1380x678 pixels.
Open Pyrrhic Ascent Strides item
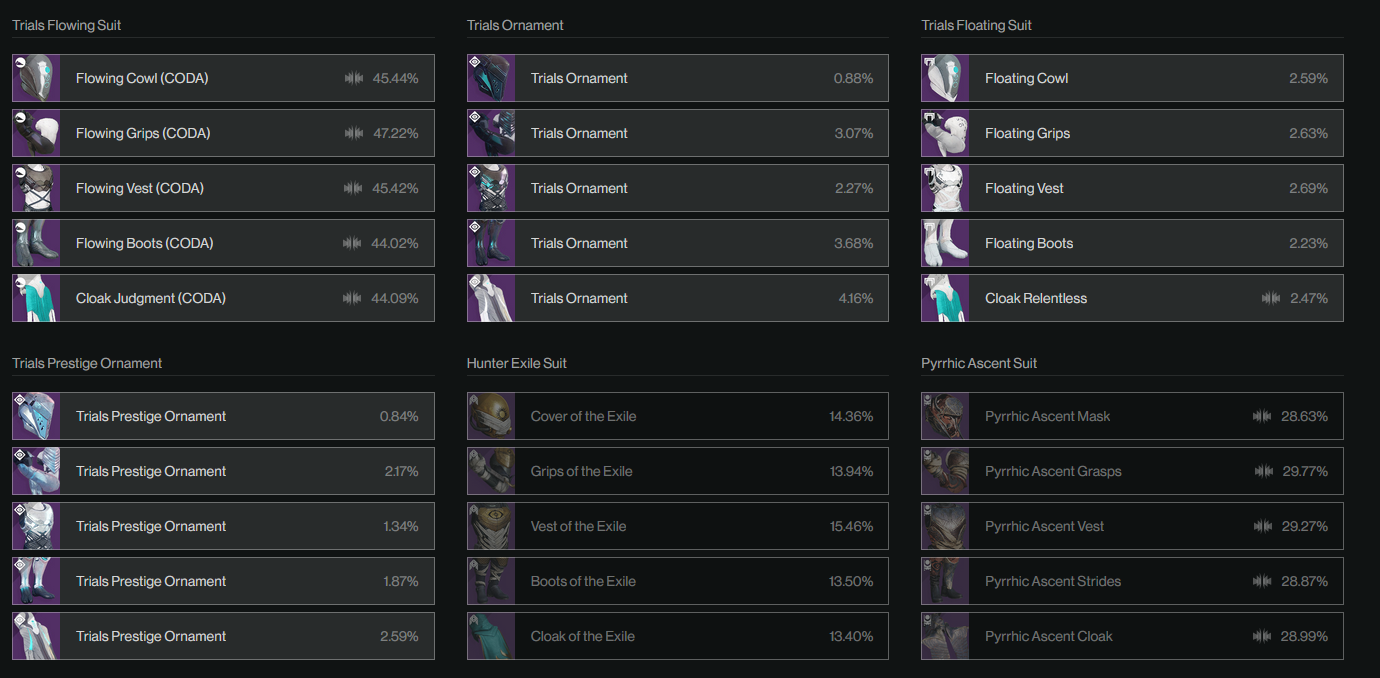coord(1132,581)
